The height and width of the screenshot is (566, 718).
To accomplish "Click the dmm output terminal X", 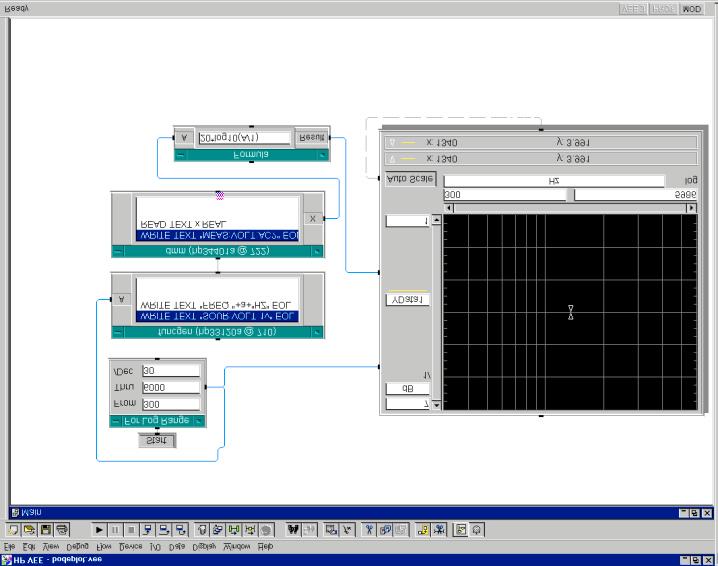I will (313, 218).
